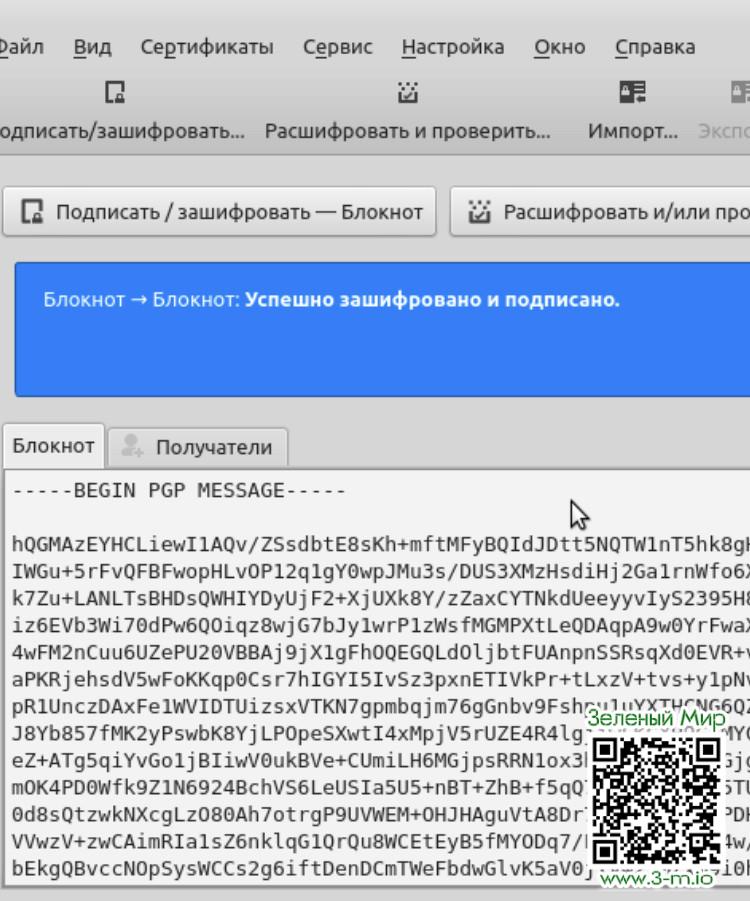Click the Import certificates toolbar icon
Image resolution: width=750 pixels, height=901 pixels.
[x=632, y=94]
